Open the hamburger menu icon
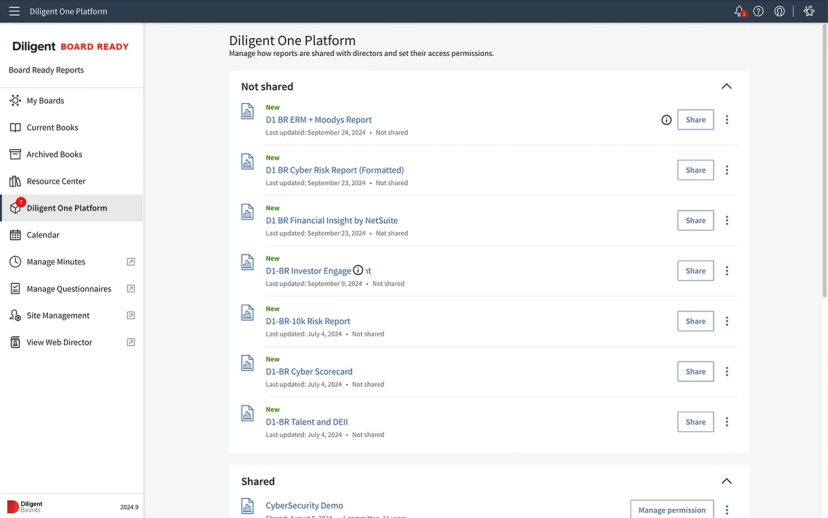The image size is (828, 518). tap(14, 11)
